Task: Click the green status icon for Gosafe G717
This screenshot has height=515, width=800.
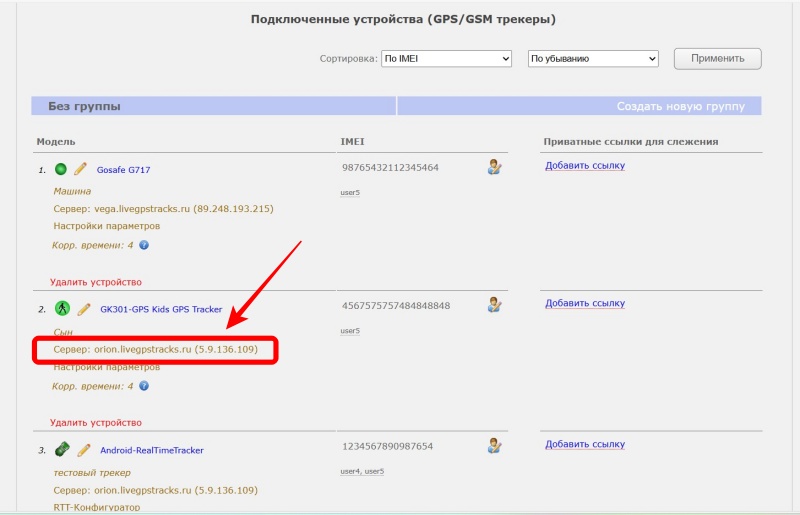Action: (61, 169)
